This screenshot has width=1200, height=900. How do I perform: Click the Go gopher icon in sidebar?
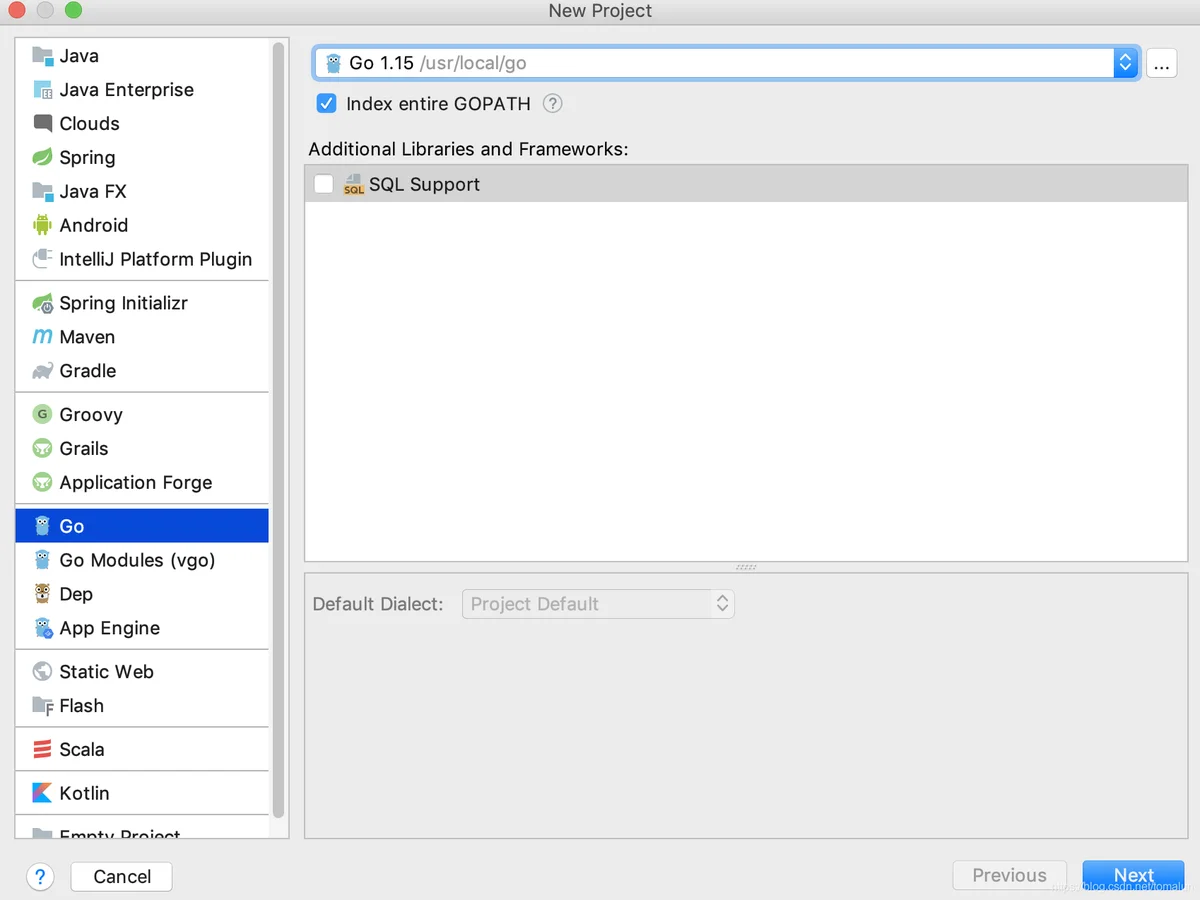(x=42, y=526)
